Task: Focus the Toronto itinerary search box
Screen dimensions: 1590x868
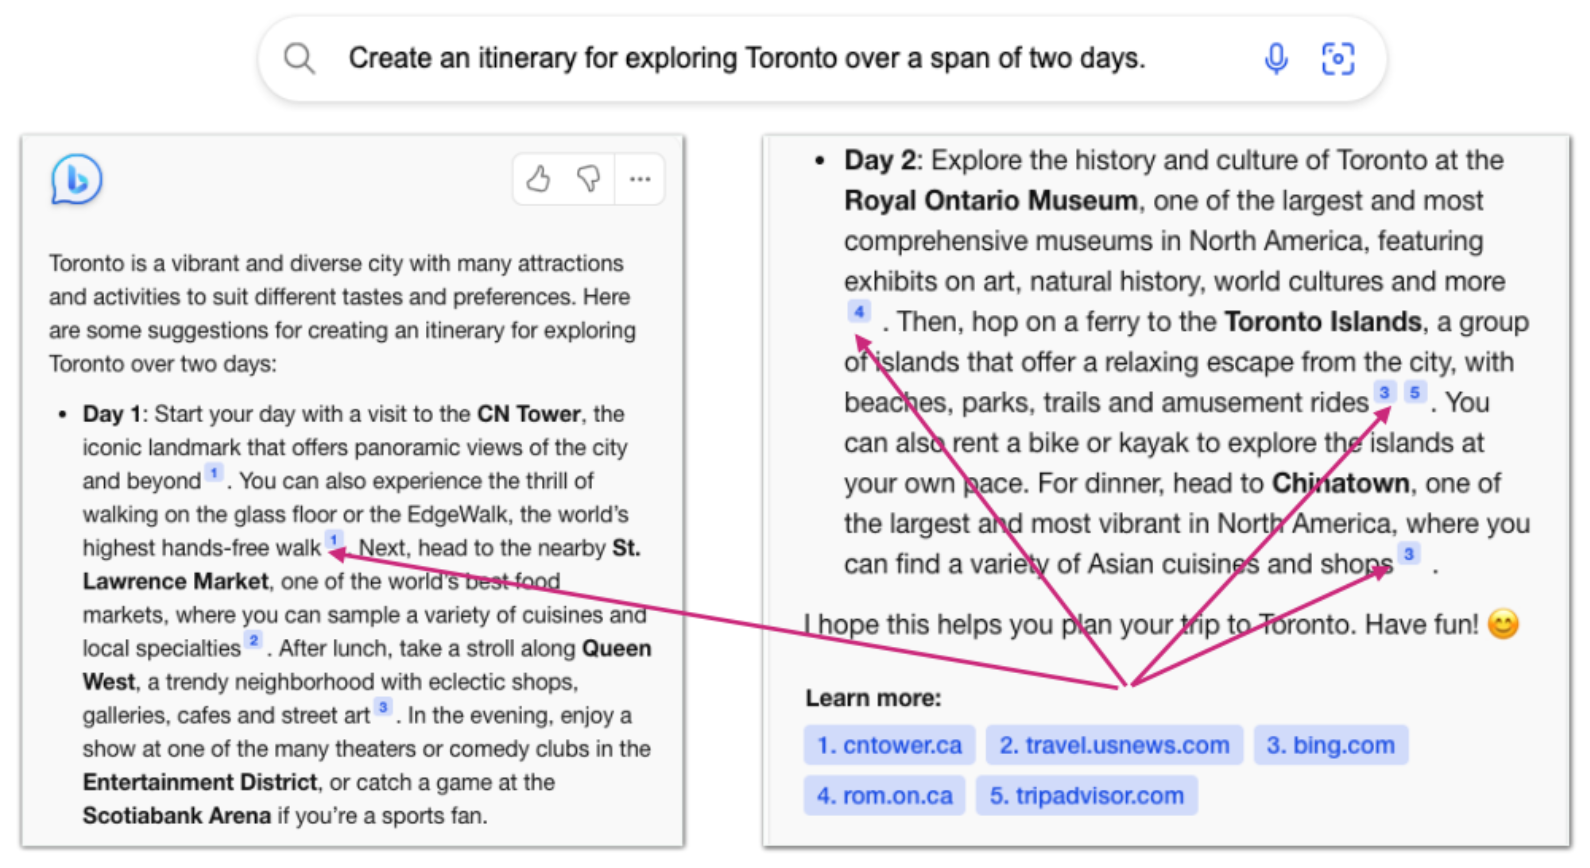Action: pyautogui.click(x=823, y=58)
